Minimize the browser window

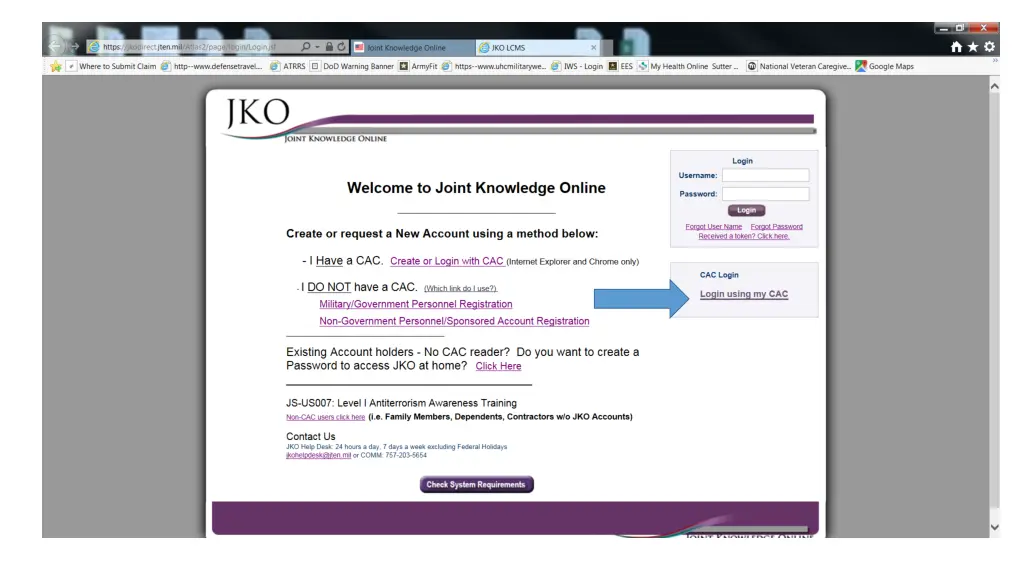[x=943, y=28]
